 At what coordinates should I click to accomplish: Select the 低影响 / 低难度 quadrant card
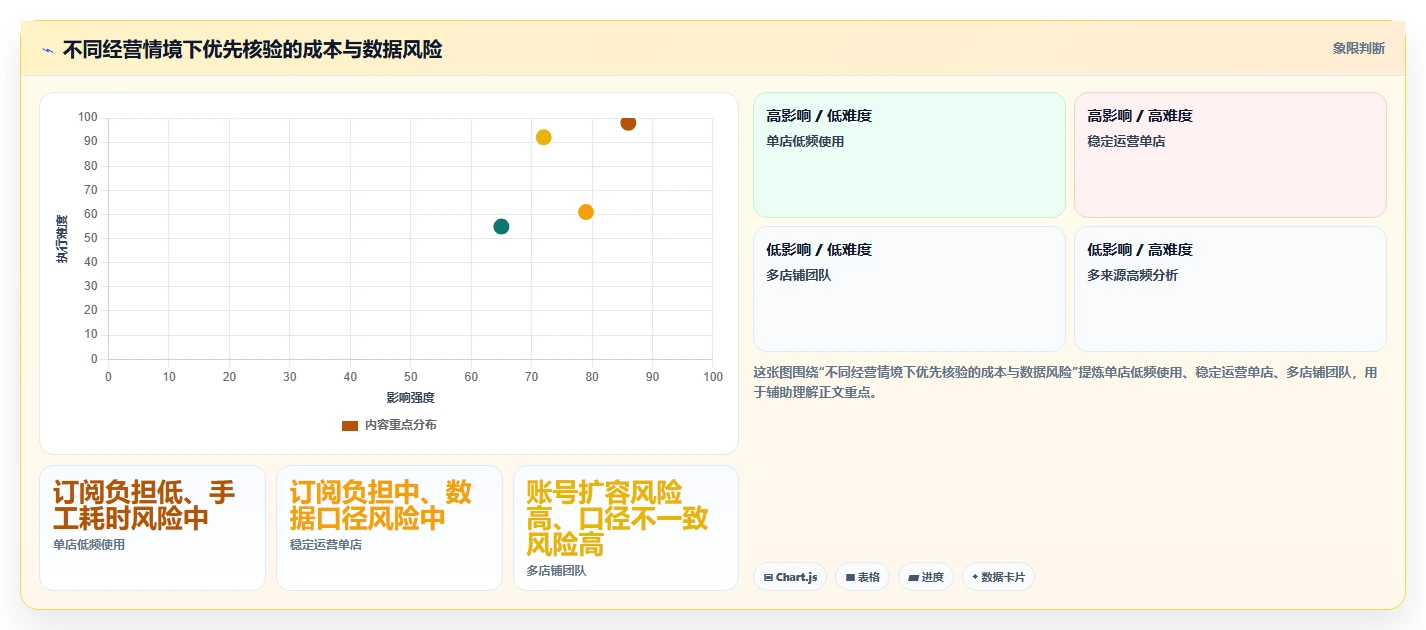pos(909,289)
